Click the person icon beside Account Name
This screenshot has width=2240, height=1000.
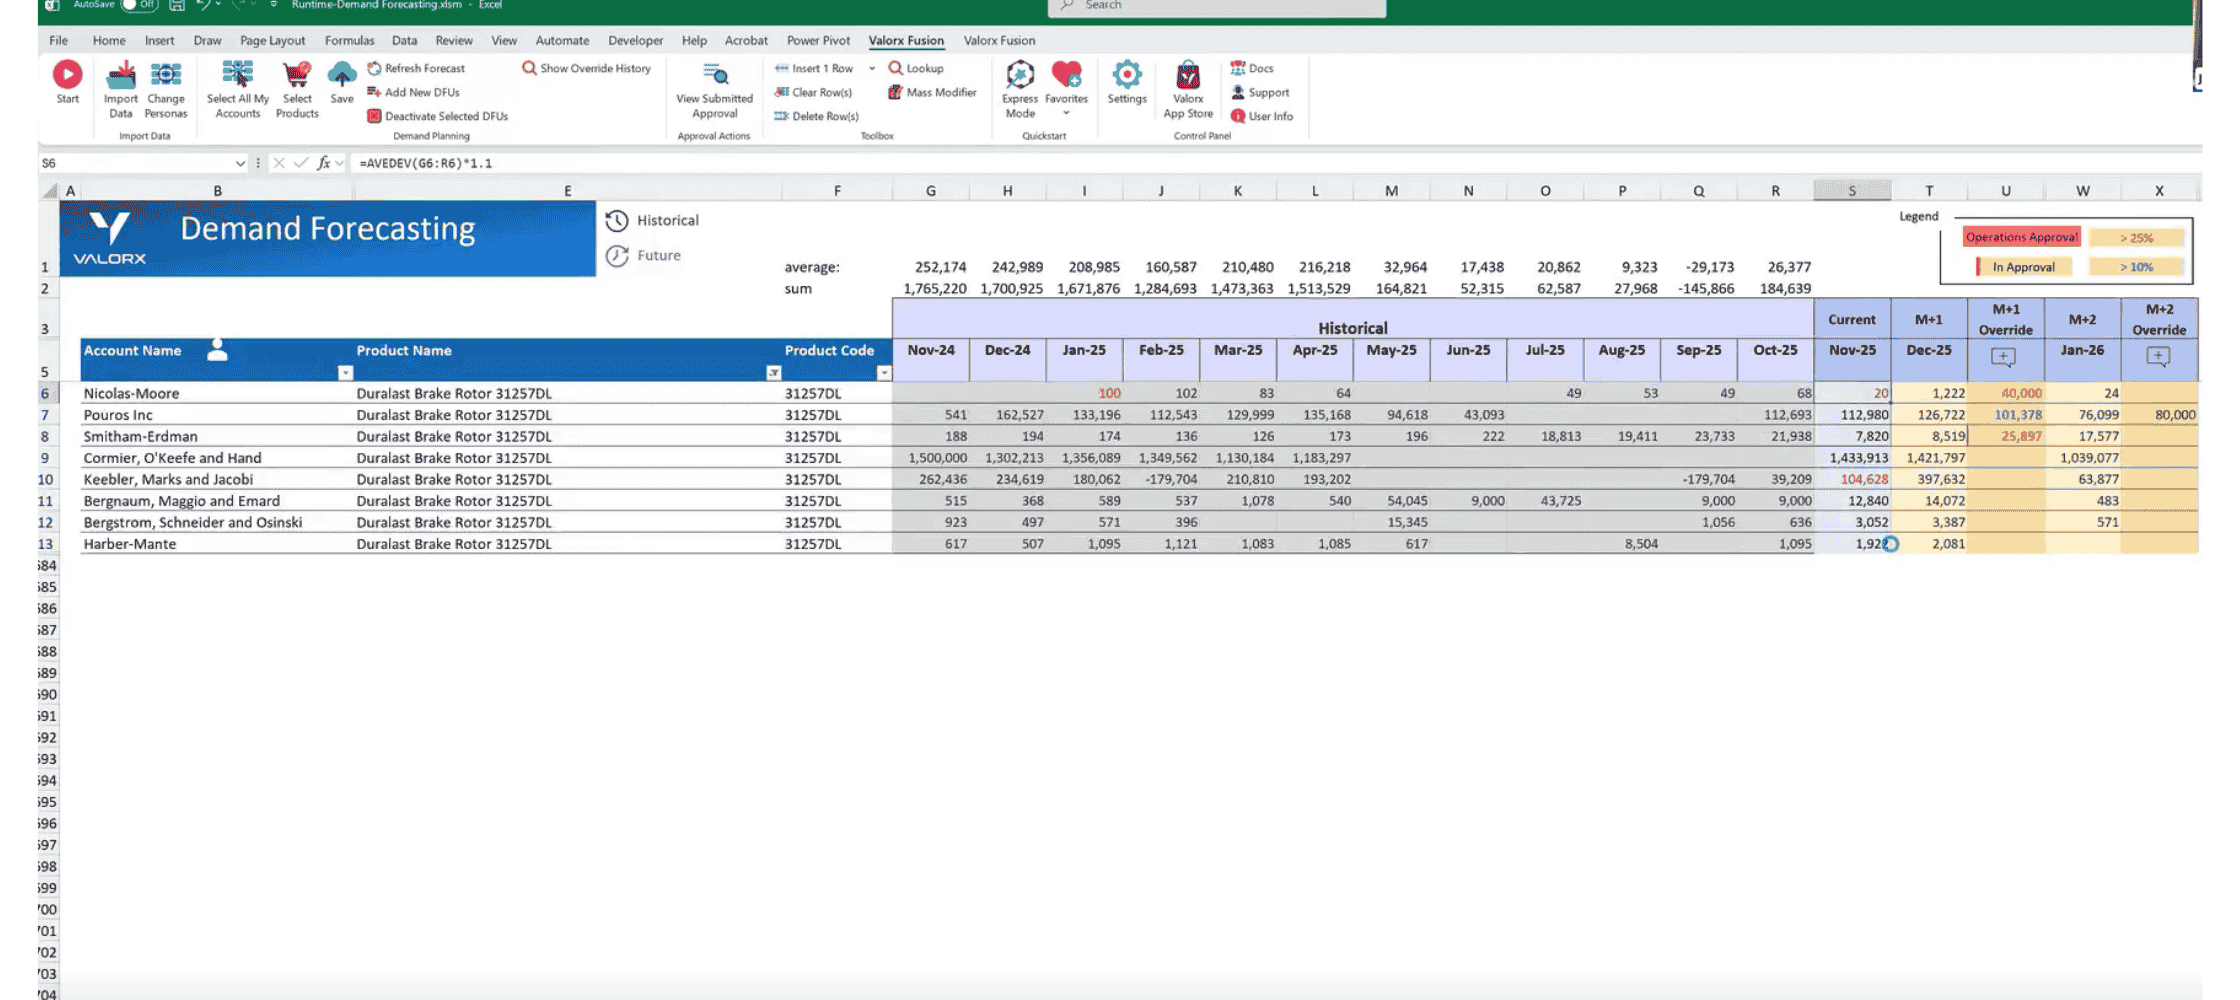(217, 349)
